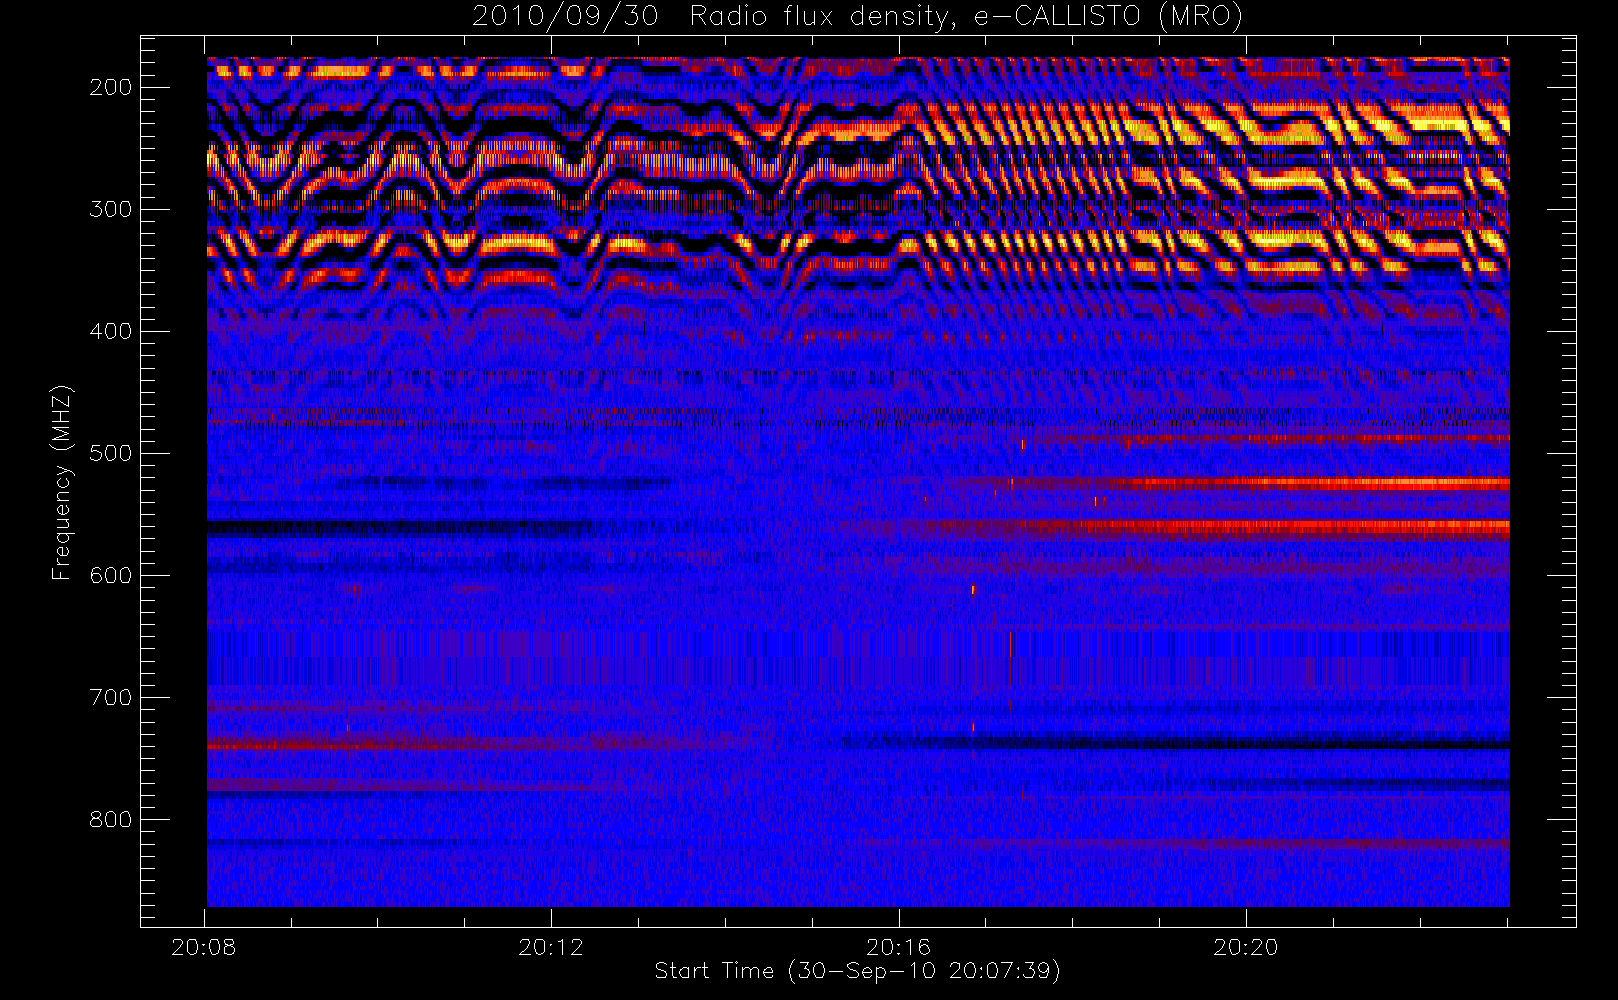
Task: Click the 500 frequency tick label
Action: [x=110, y=453]
